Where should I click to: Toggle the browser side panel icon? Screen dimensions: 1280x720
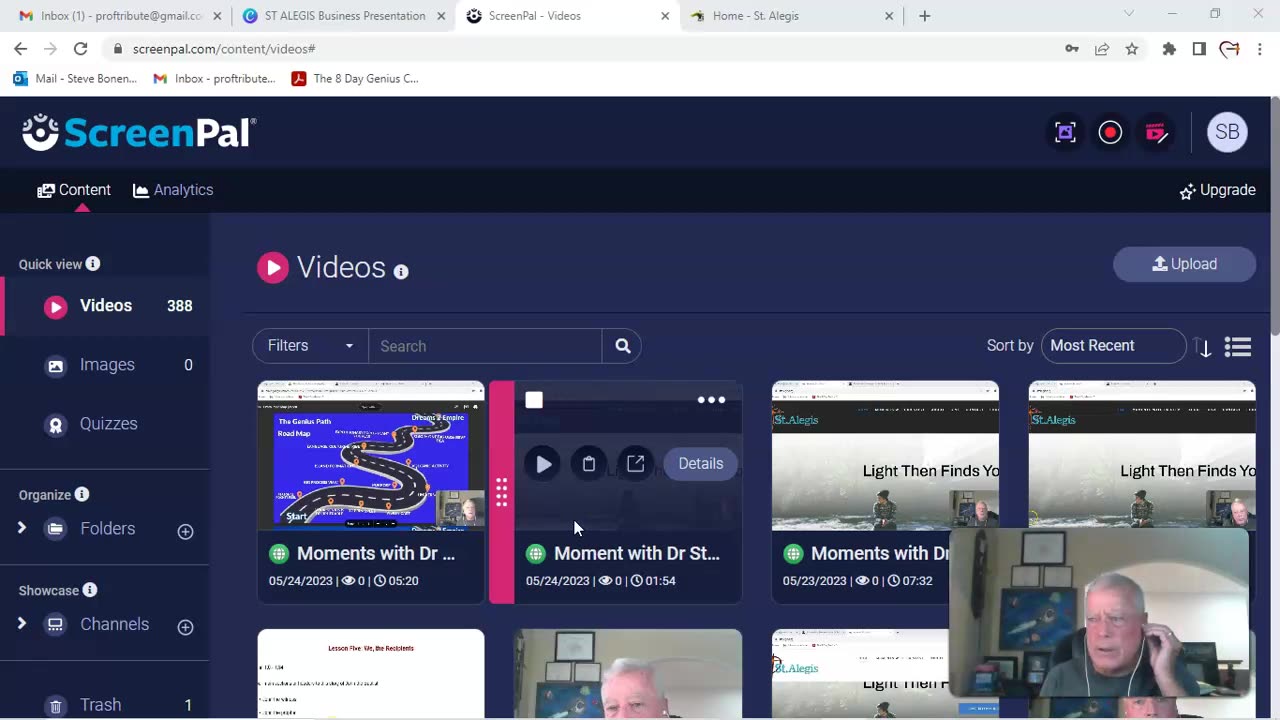[1199, 49]
